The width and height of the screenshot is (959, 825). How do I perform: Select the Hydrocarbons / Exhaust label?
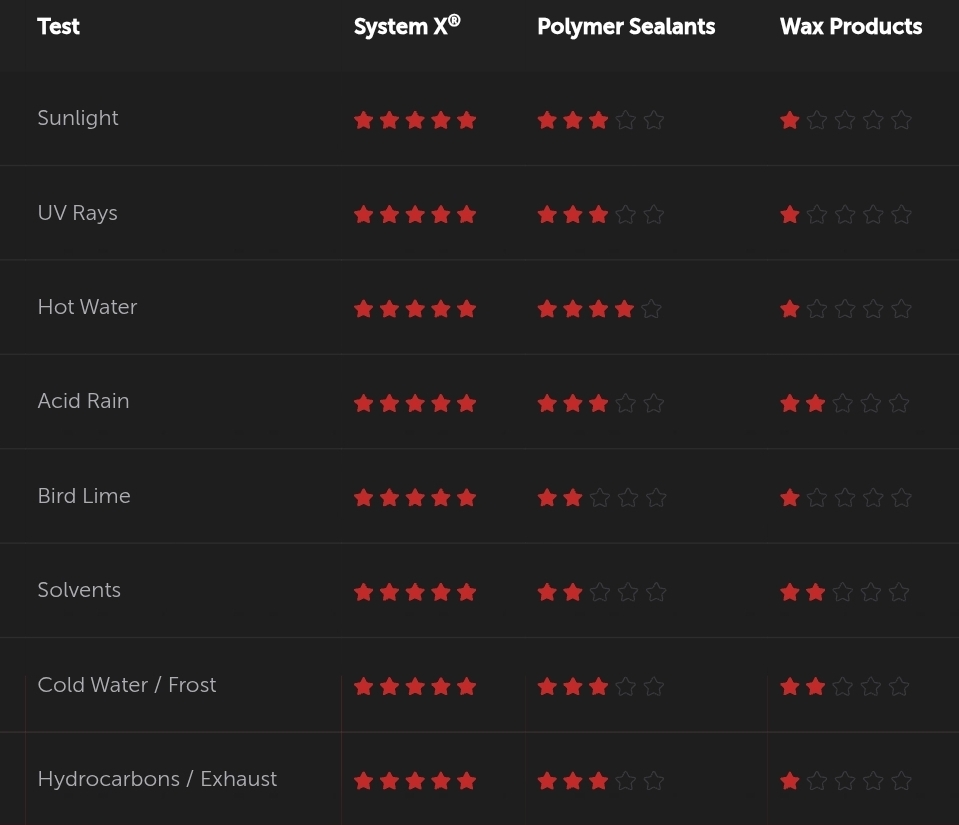157,779
